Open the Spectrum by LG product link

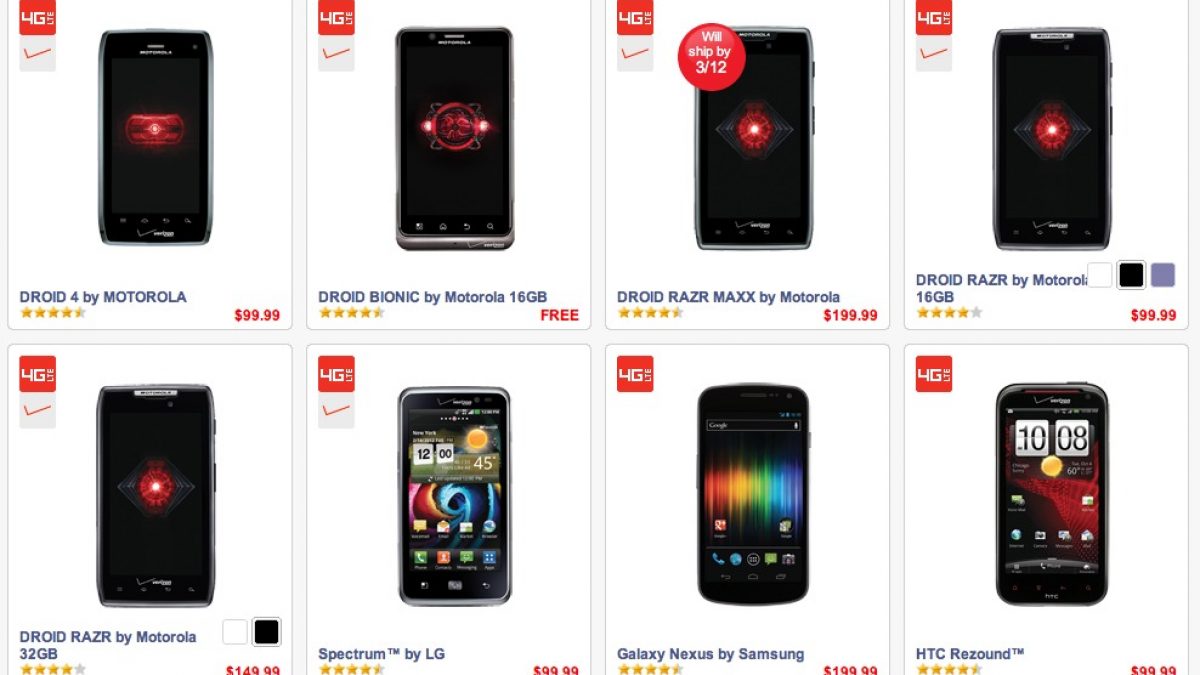[381, 654]
